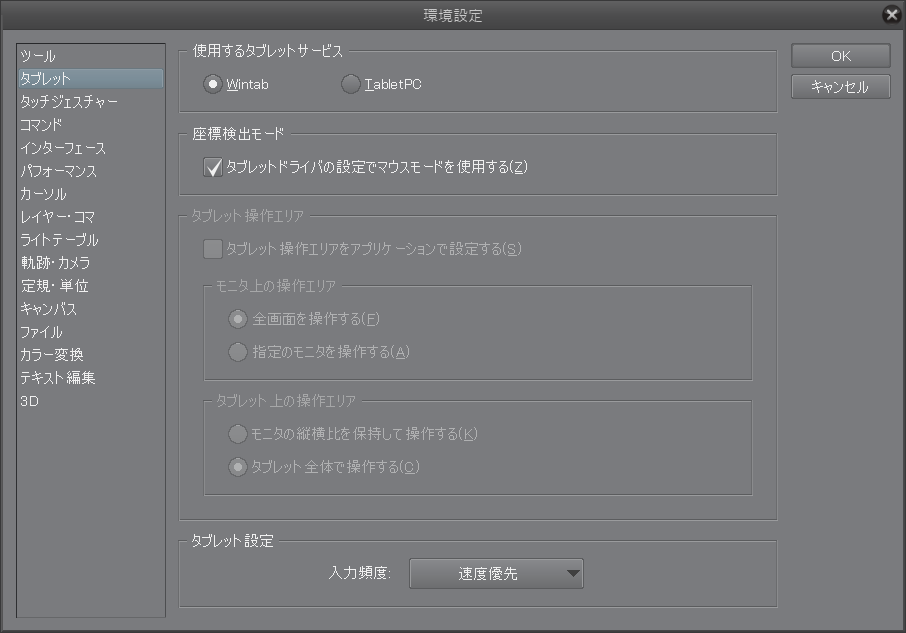Close the 環境設定 dialog
The width and height of the screenshot is (906, 633).
coord(892,14)
